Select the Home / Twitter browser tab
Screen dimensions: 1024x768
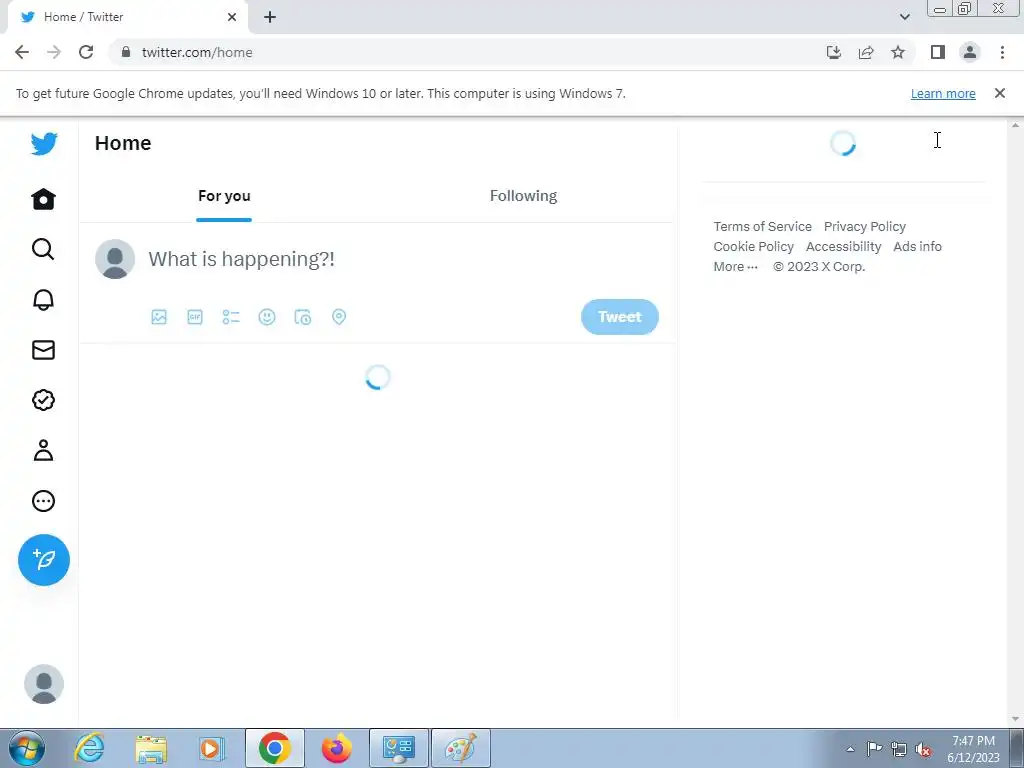pyautogui.click(x=128, y=17)
